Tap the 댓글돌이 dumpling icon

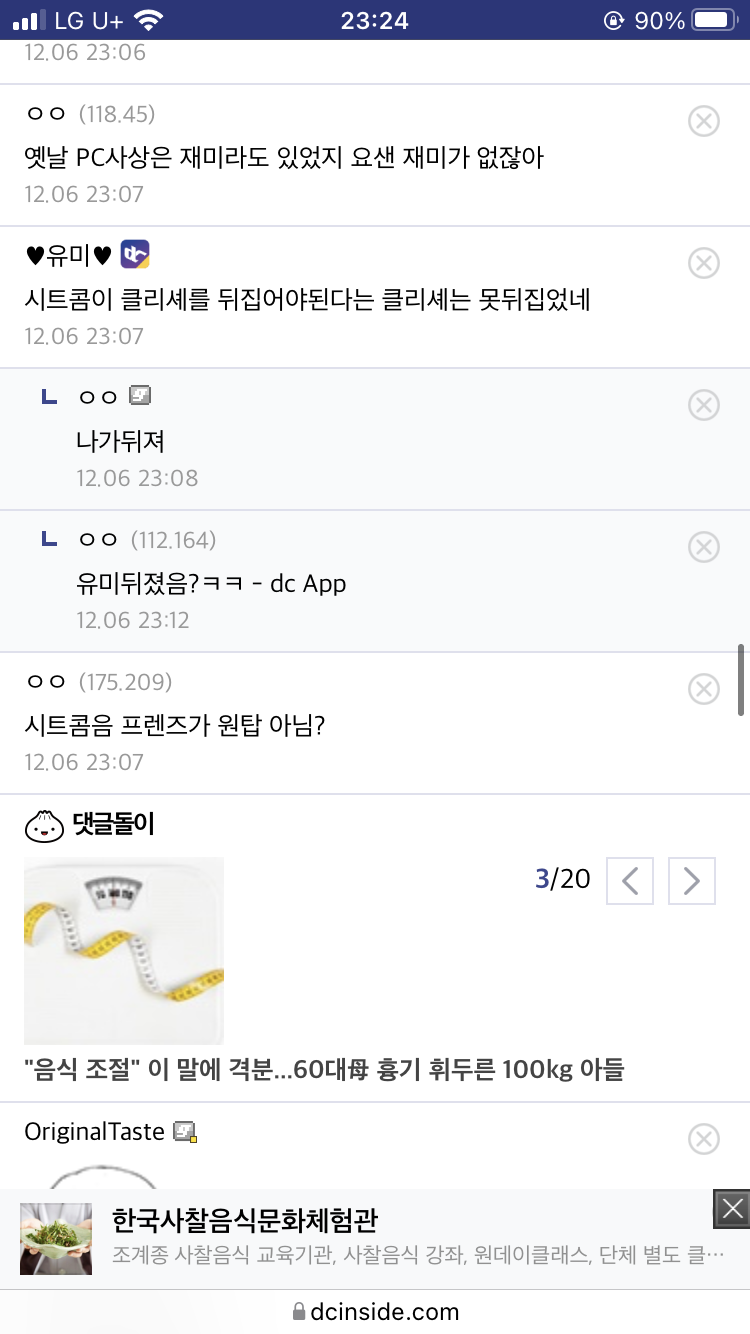(43, 825)
